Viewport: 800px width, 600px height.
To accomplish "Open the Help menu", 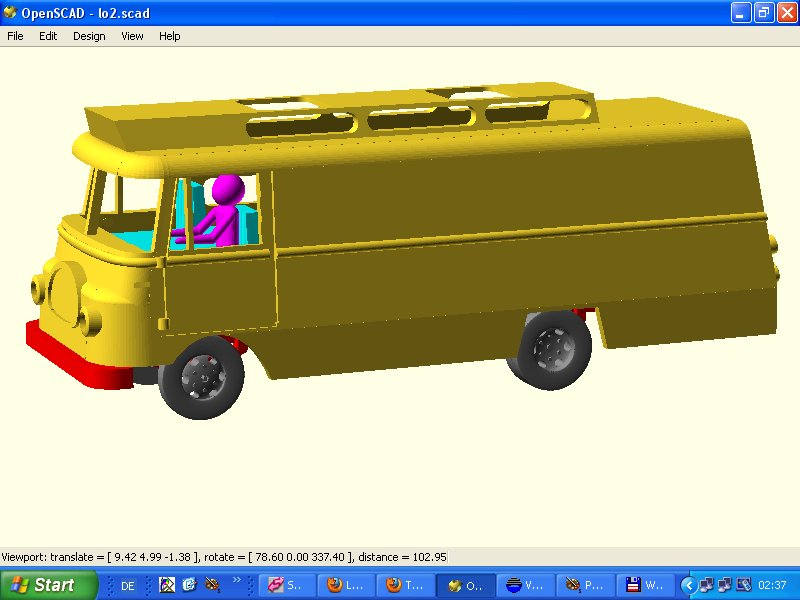I will (170, 36).
